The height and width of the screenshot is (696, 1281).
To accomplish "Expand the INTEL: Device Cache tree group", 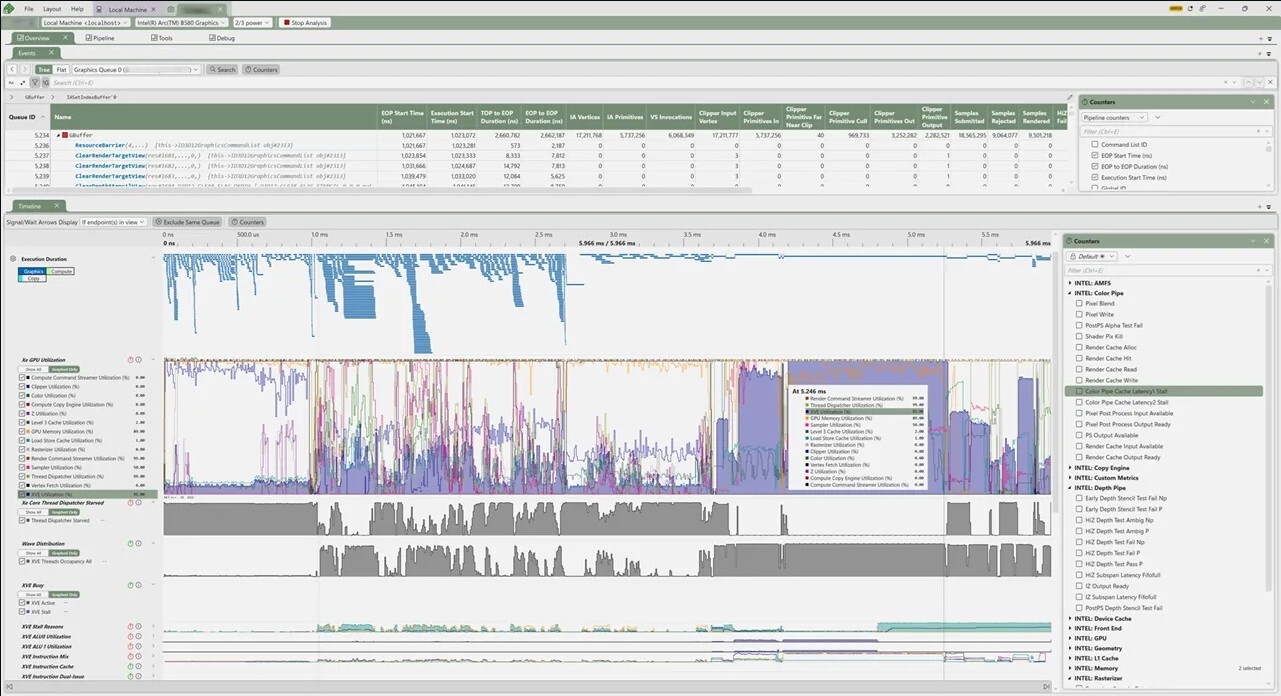I will [x=1071, y=618].
